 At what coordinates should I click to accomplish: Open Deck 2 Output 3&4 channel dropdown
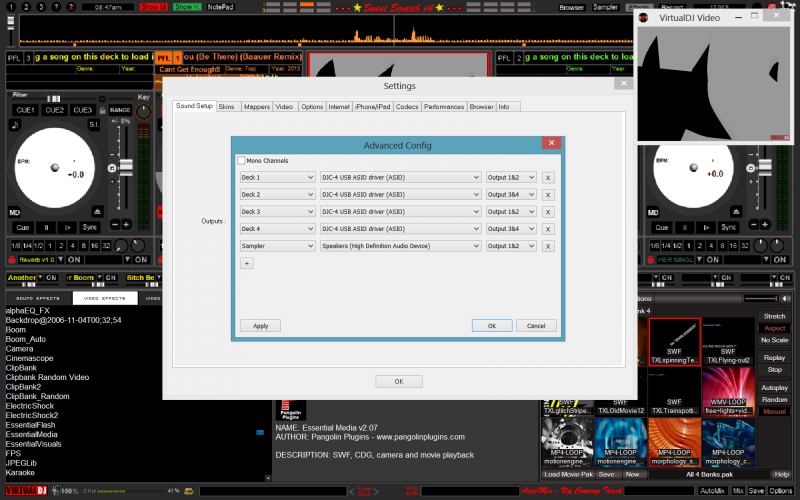pos(511,194)
